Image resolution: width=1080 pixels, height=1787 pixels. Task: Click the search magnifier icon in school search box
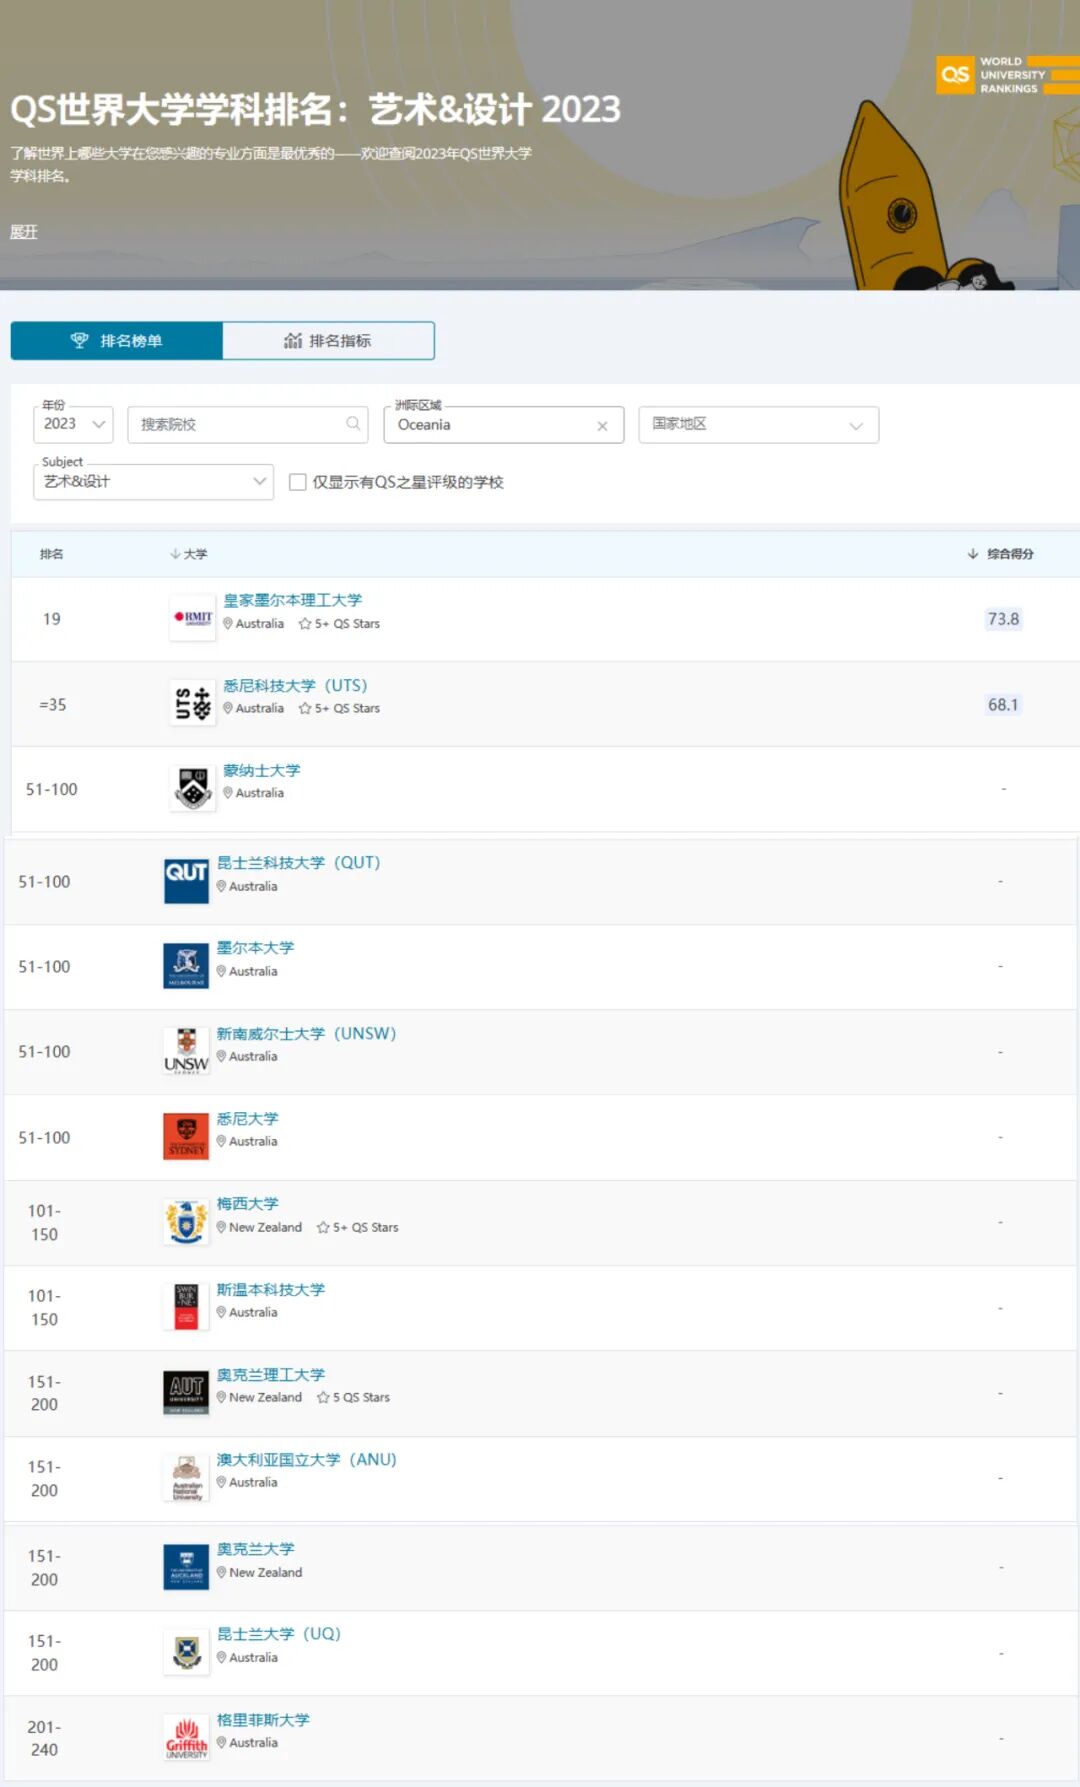353,424
